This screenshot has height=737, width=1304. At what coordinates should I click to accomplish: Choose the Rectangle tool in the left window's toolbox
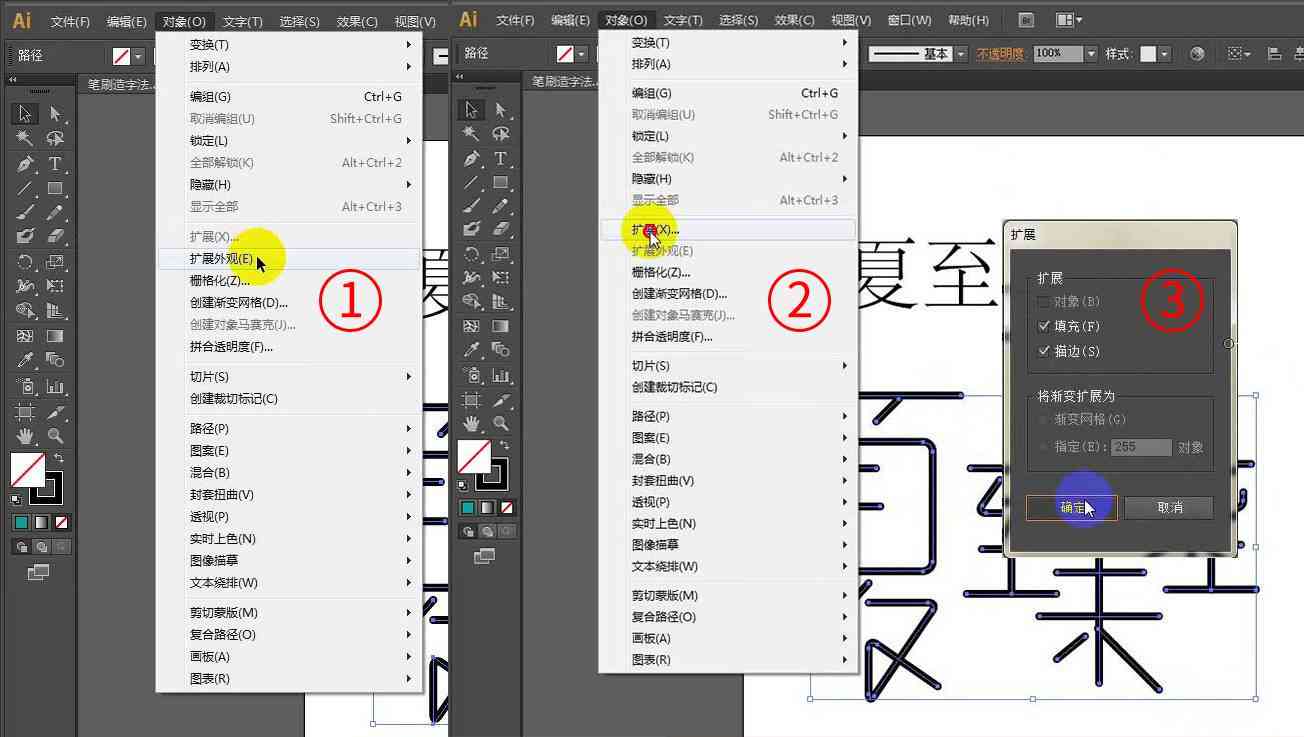point(55,188)
